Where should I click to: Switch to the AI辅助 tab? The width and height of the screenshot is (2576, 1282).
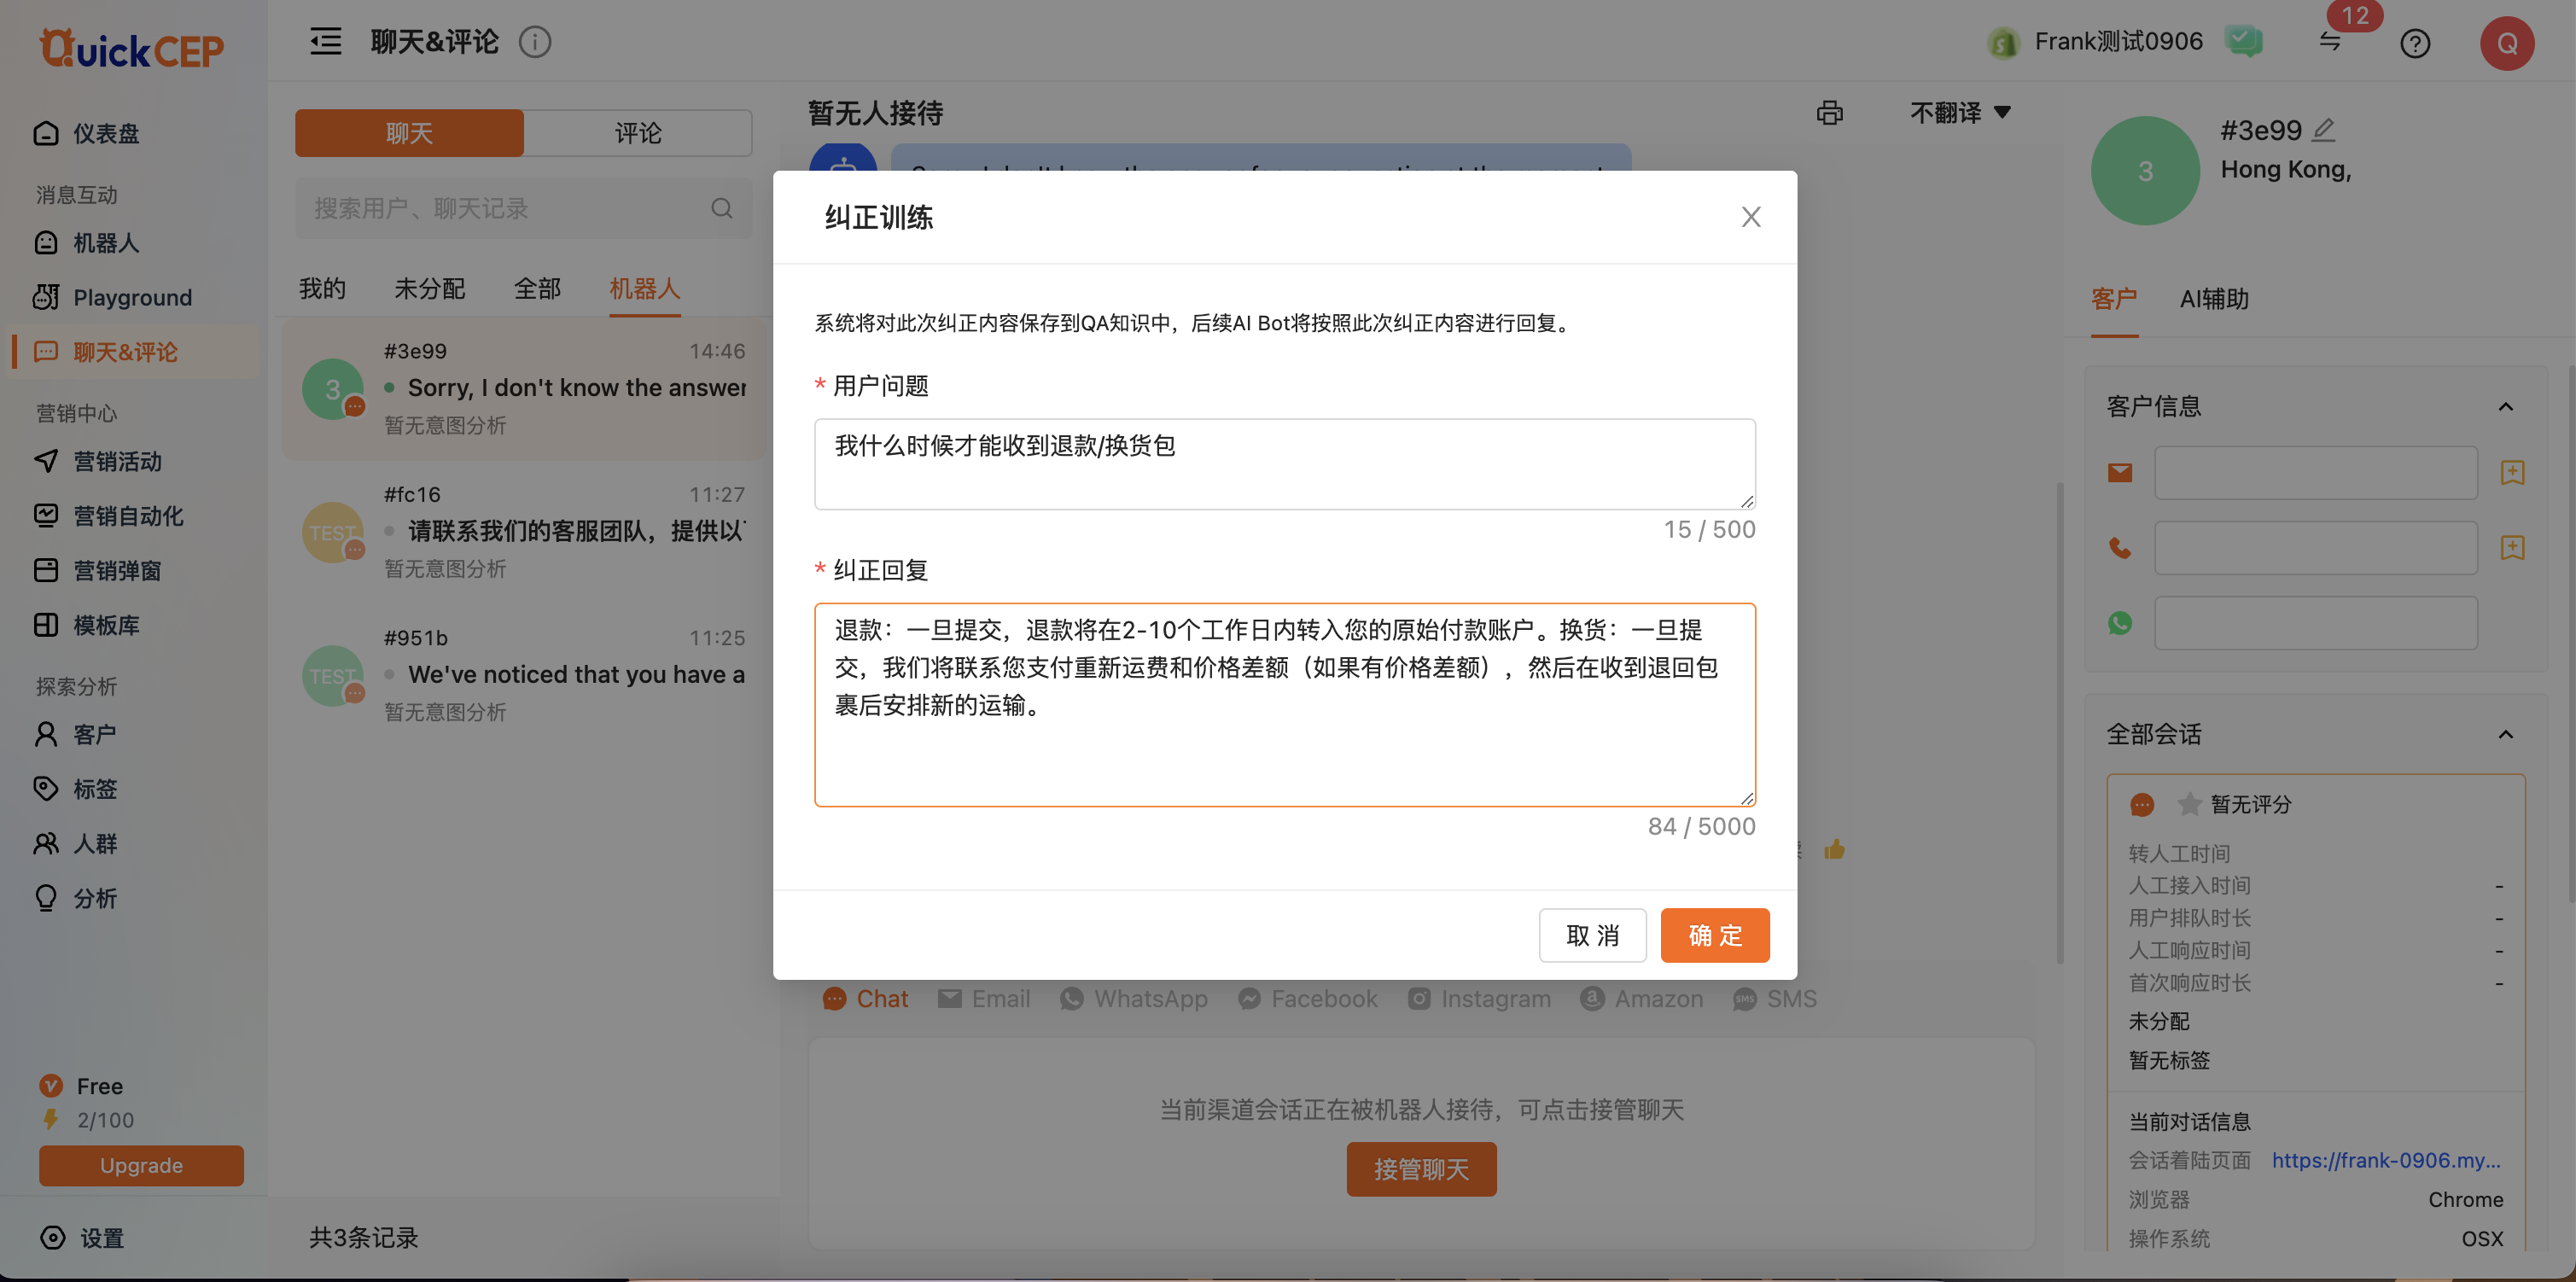[2213, 298]
